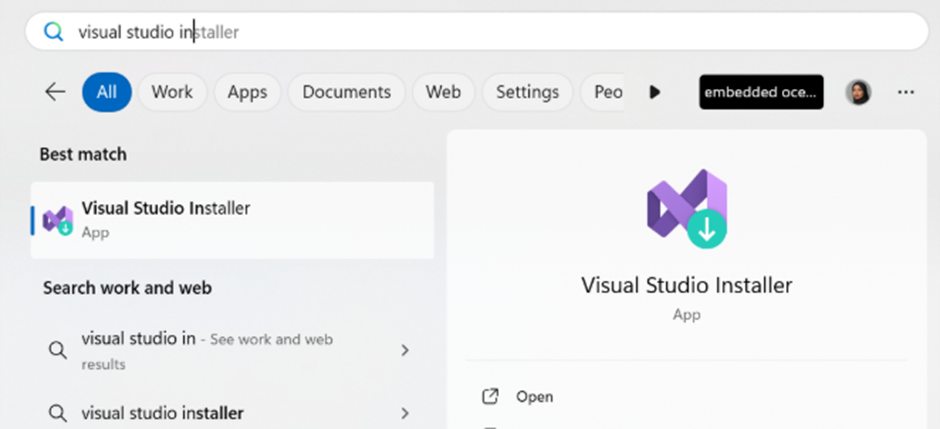Click the 'embedded oce...' black button
Image resolution: width=940 pixels, height=429 pixels.
pyautogui.click(x=761, y=92)
